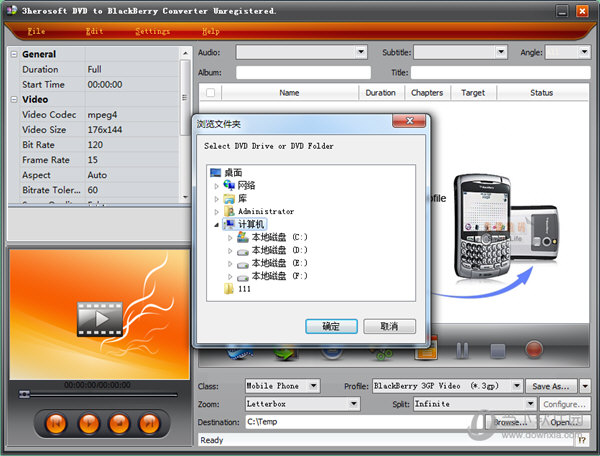600x456 pixels.
Task: Sort file list by Name column
Action: pos(290,93)
